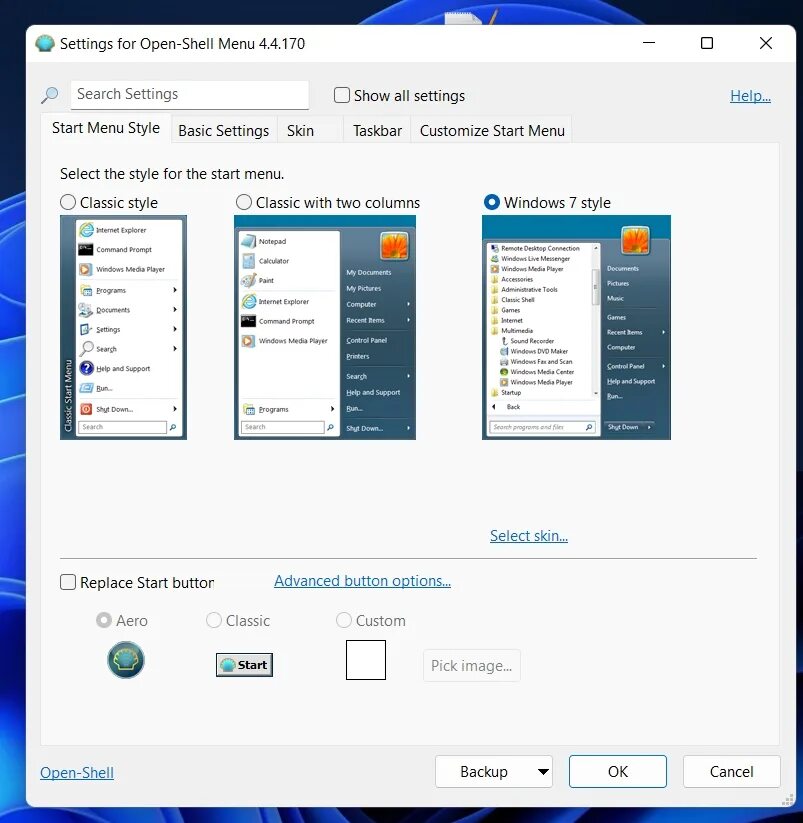Open the Backup dropdown arrow
The height and width of the screenshot is (823, 803).
pyautogui.click(x=543, y=772)
